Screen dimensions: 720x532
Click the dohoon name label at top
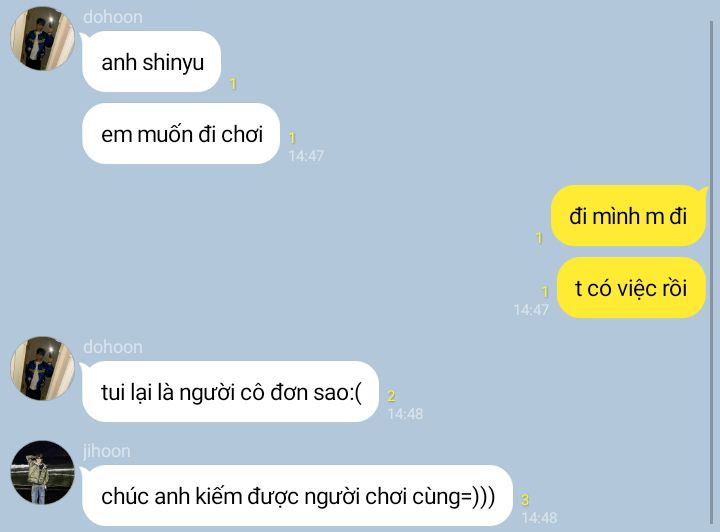(113, 17)
